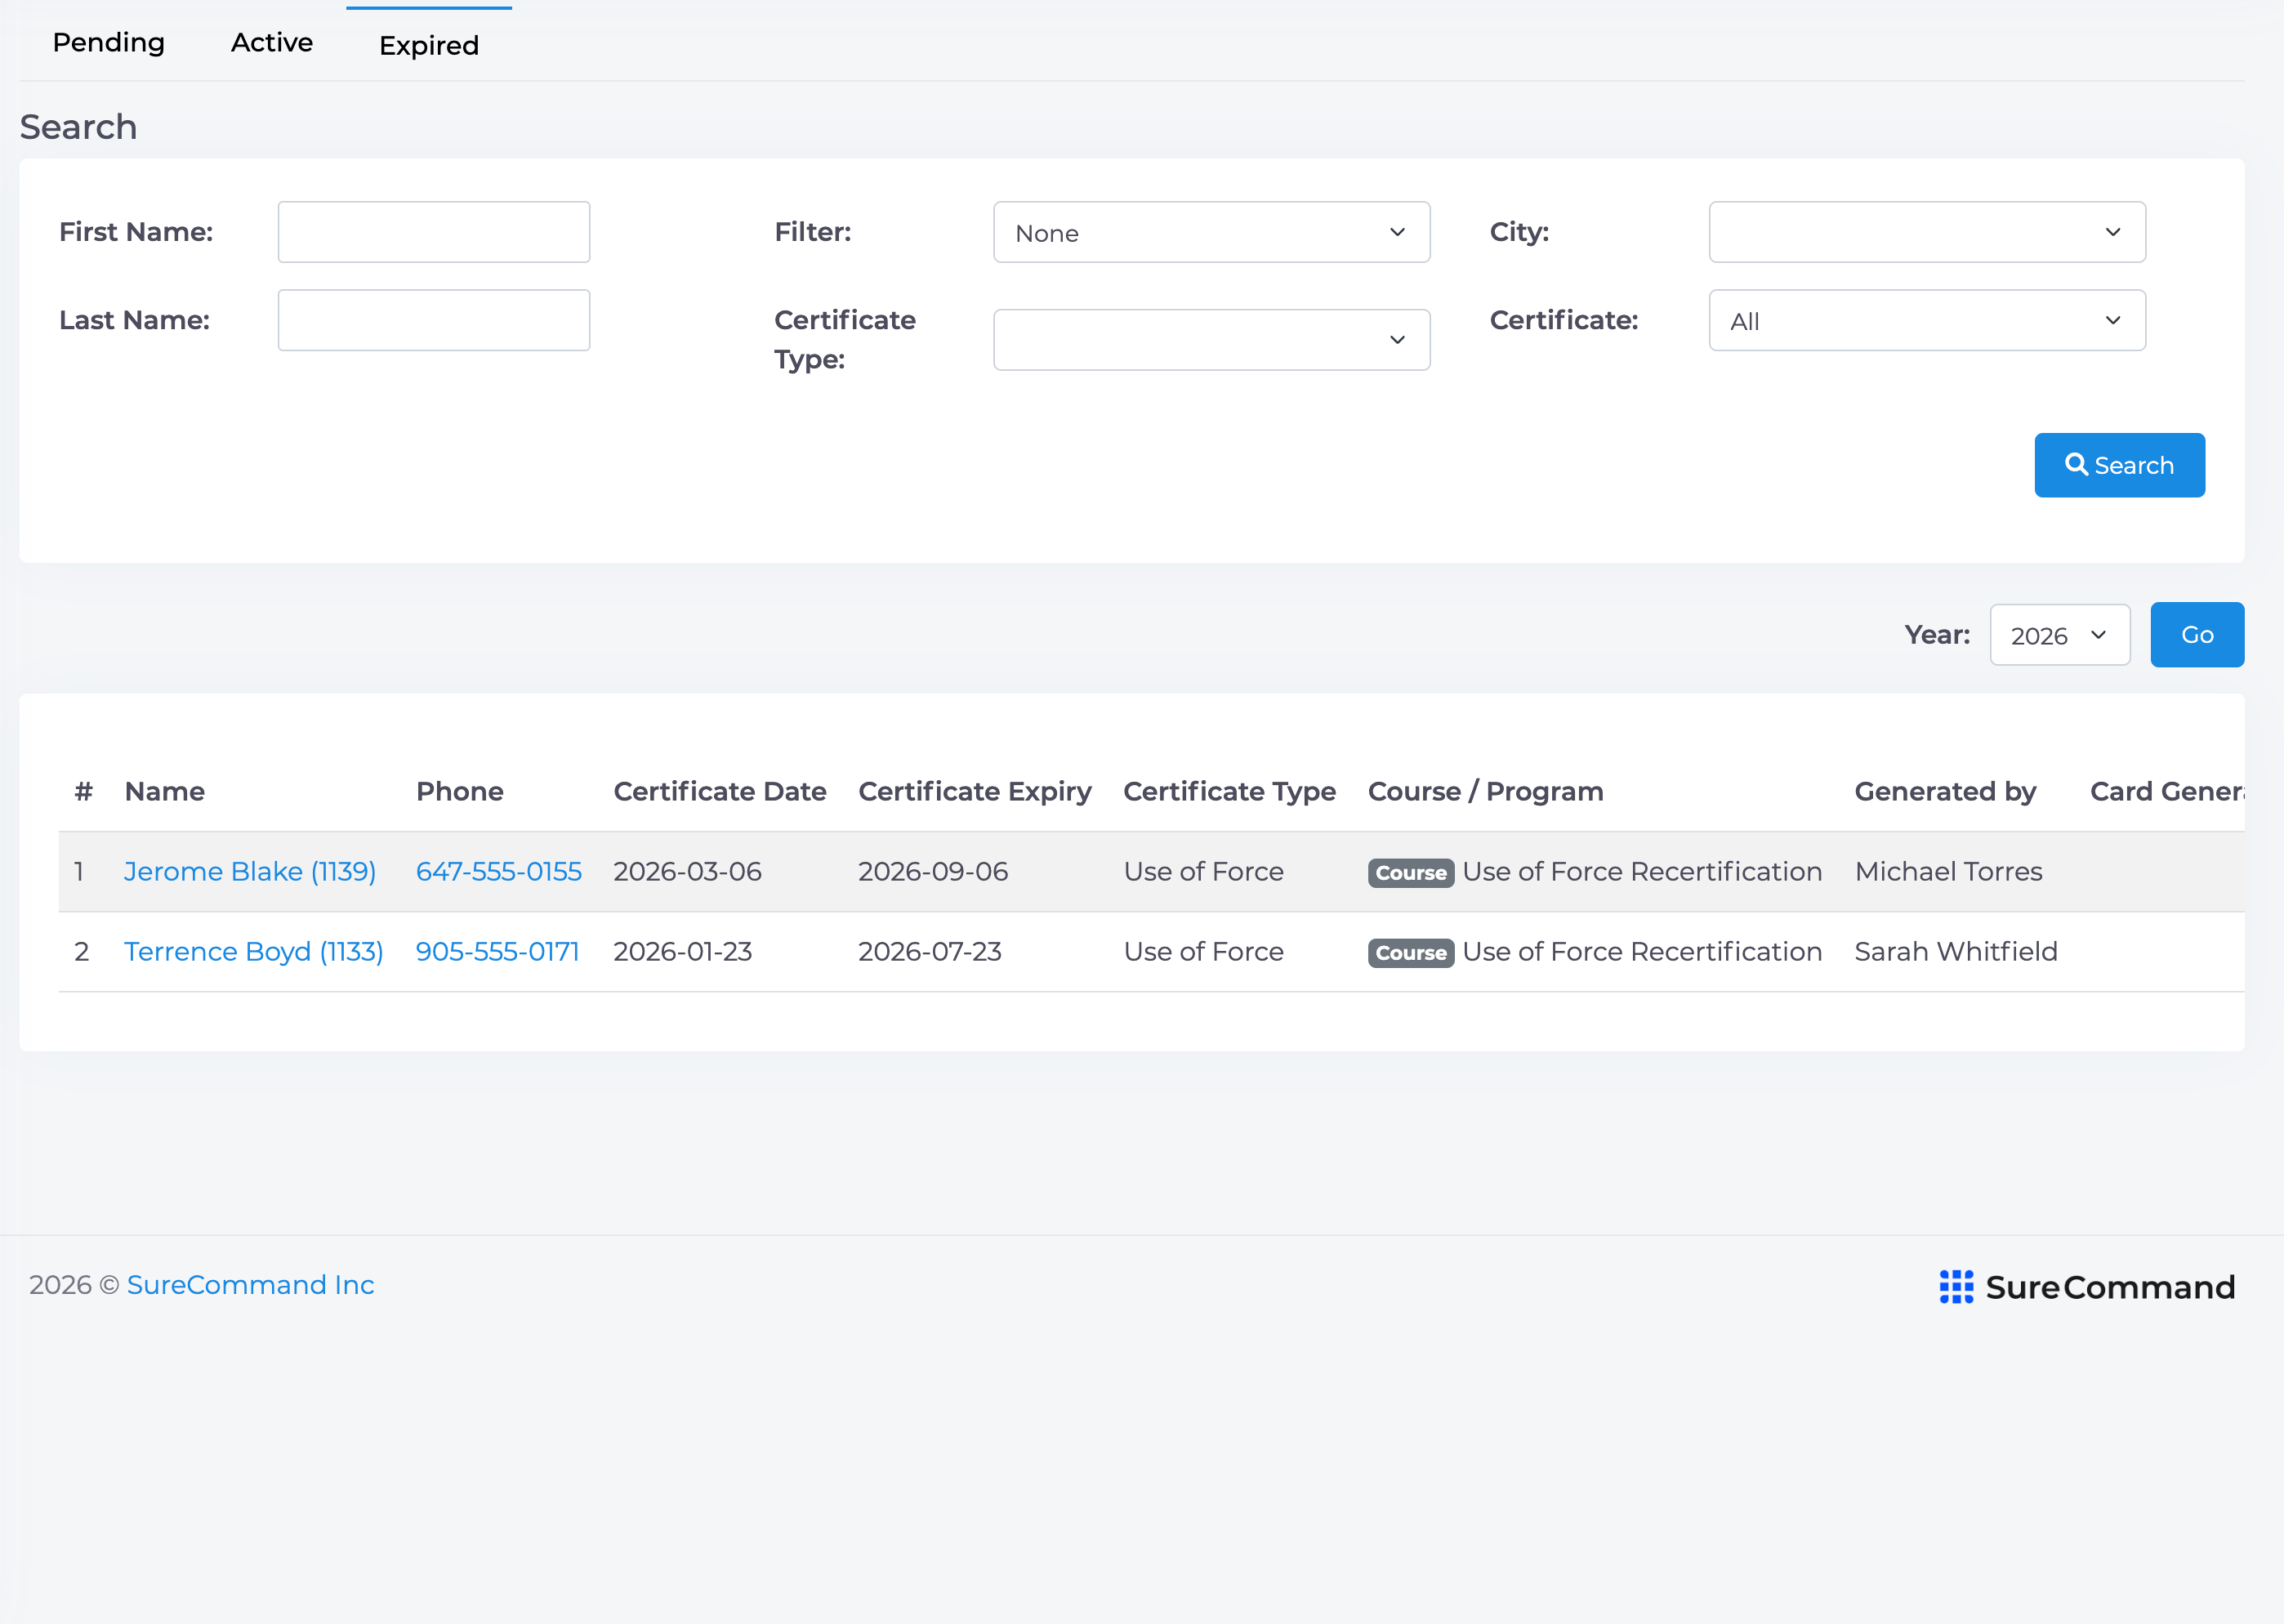Click the Certificate Date column header
The image size is (2284, 1624).
point(720,792)
